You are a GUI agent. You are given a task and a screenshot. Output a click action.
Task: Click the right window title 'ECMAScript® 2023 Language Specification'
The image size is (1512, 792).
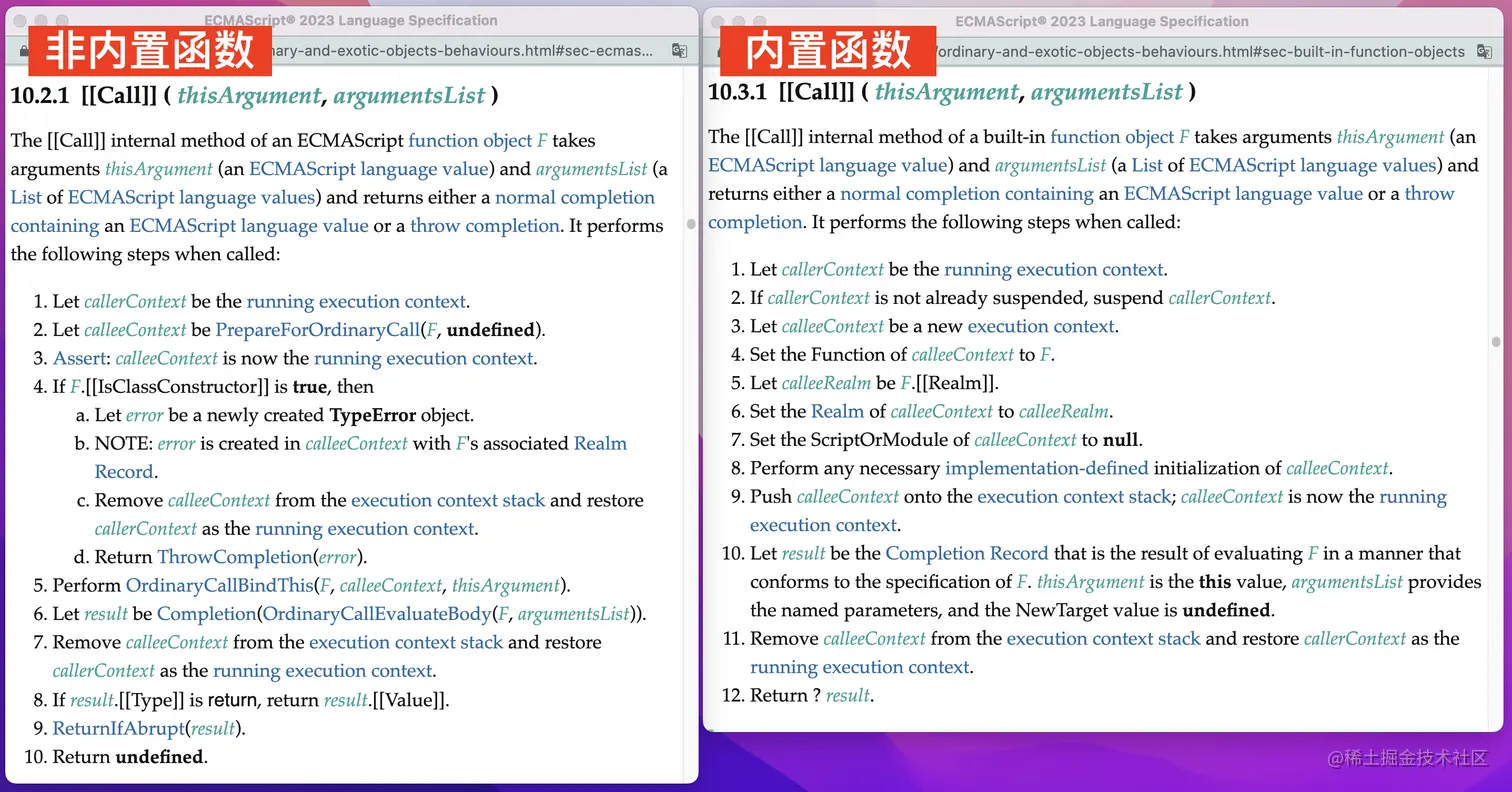click(x=1102, y=21)
